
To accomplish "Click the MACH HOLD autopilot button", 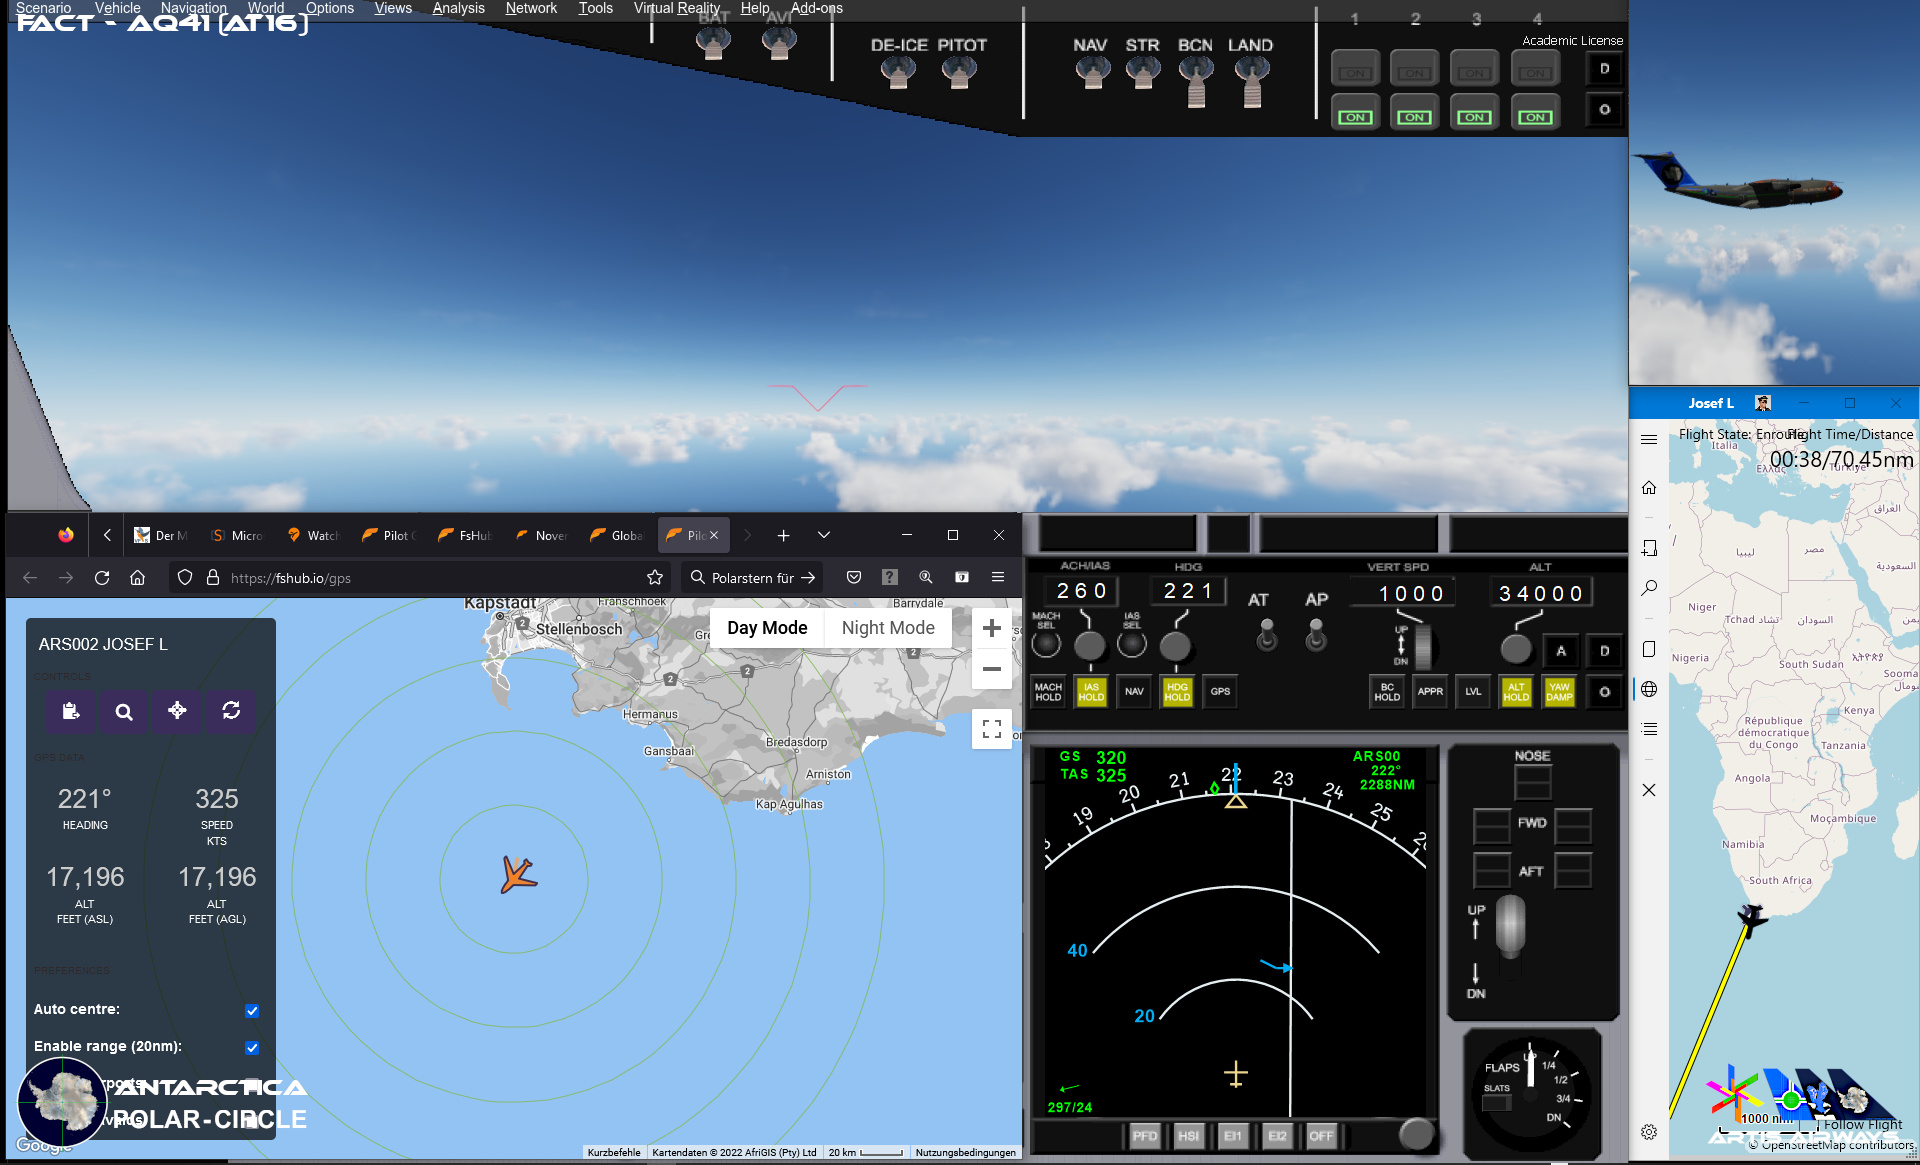I will point(1048,691).
